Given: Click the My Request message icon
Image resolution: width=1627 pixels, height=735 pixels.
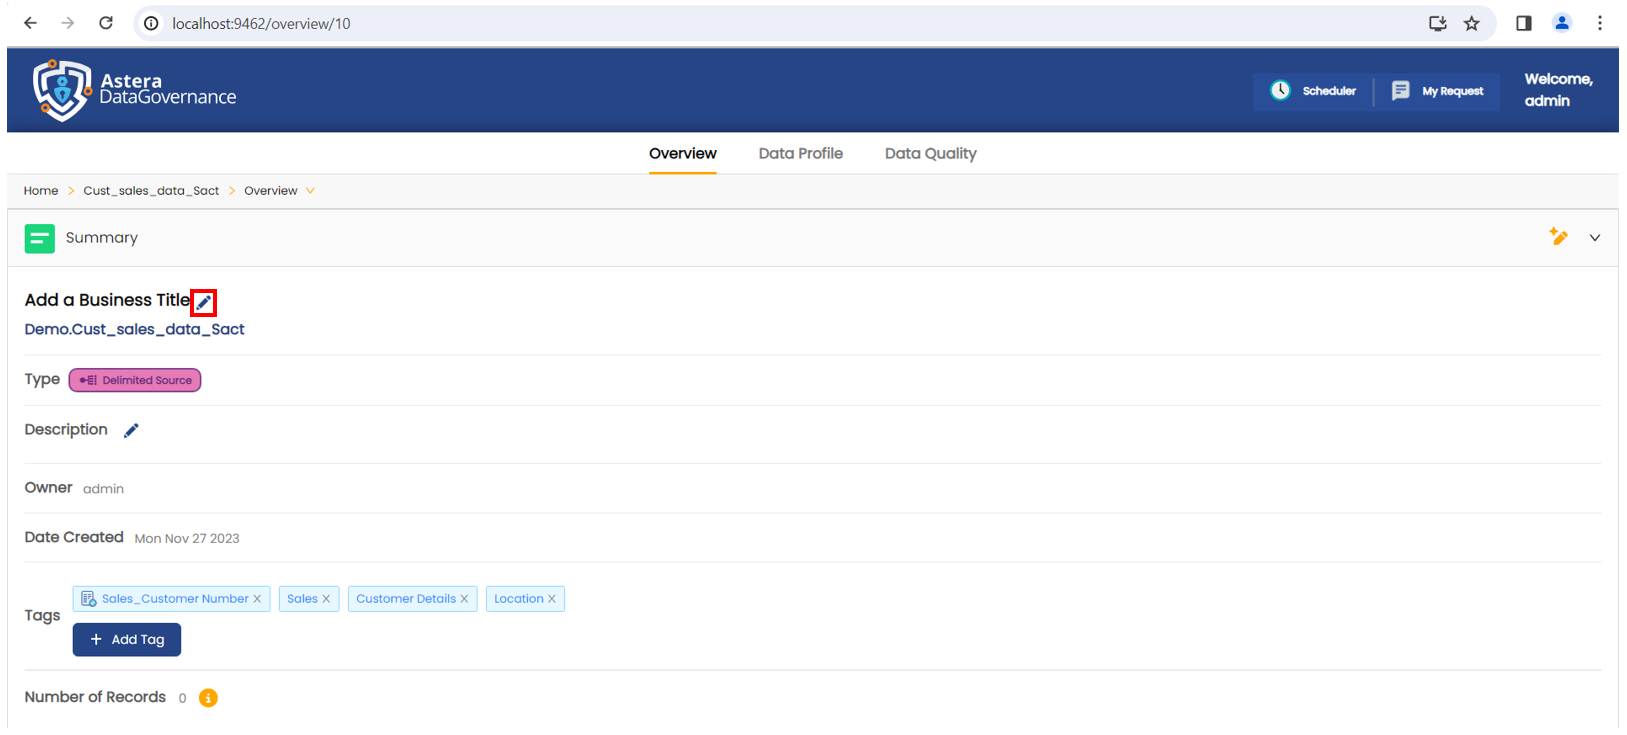Looking at the screenshot, I should (x=1401, y=91).
